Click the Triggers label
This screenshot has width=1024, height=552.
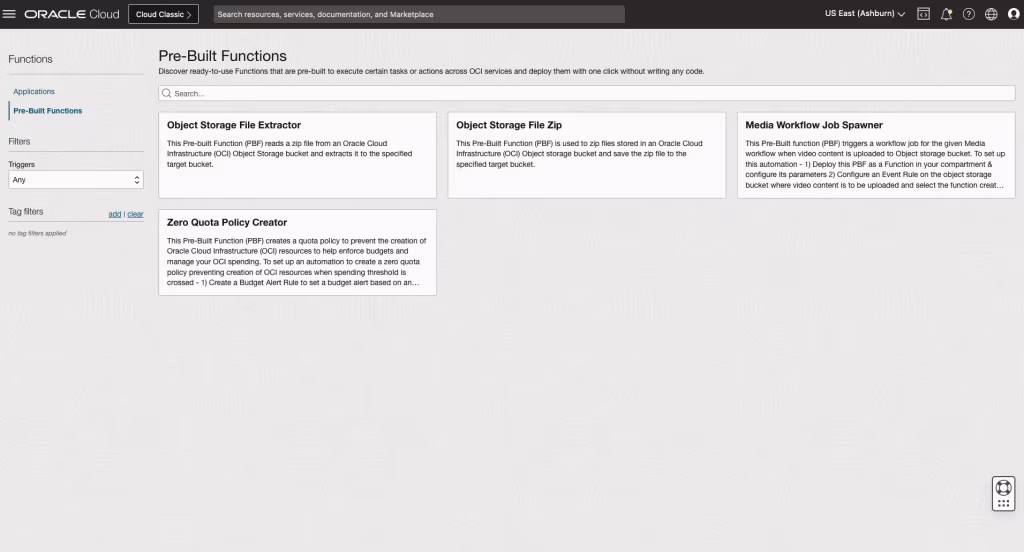pyautogui.click(x=22, y=165)
